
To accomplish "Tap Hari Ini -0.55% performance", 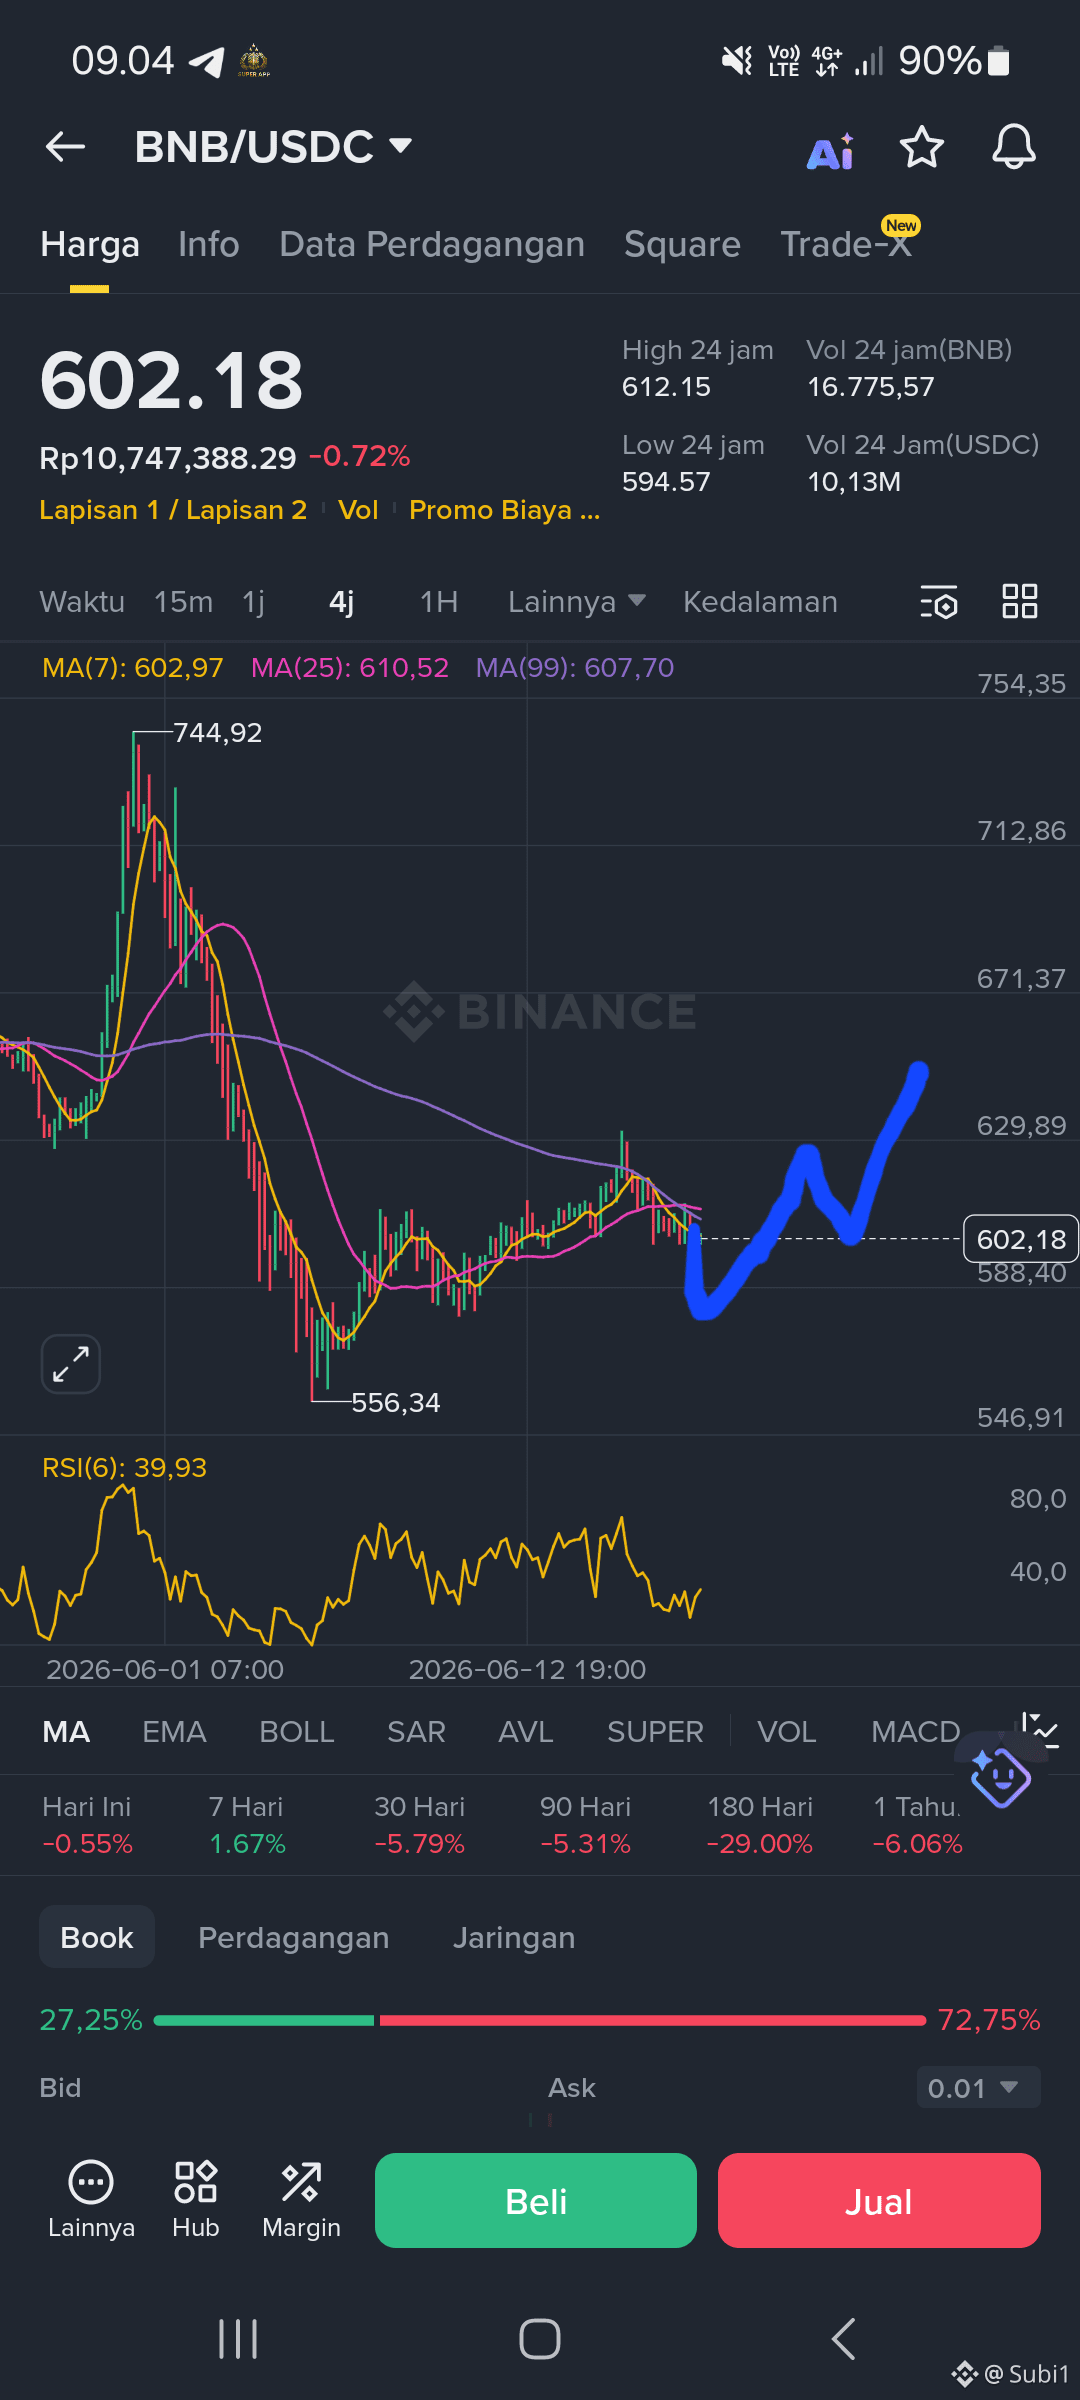I will pyautogui.click(x=87, y=1825).
